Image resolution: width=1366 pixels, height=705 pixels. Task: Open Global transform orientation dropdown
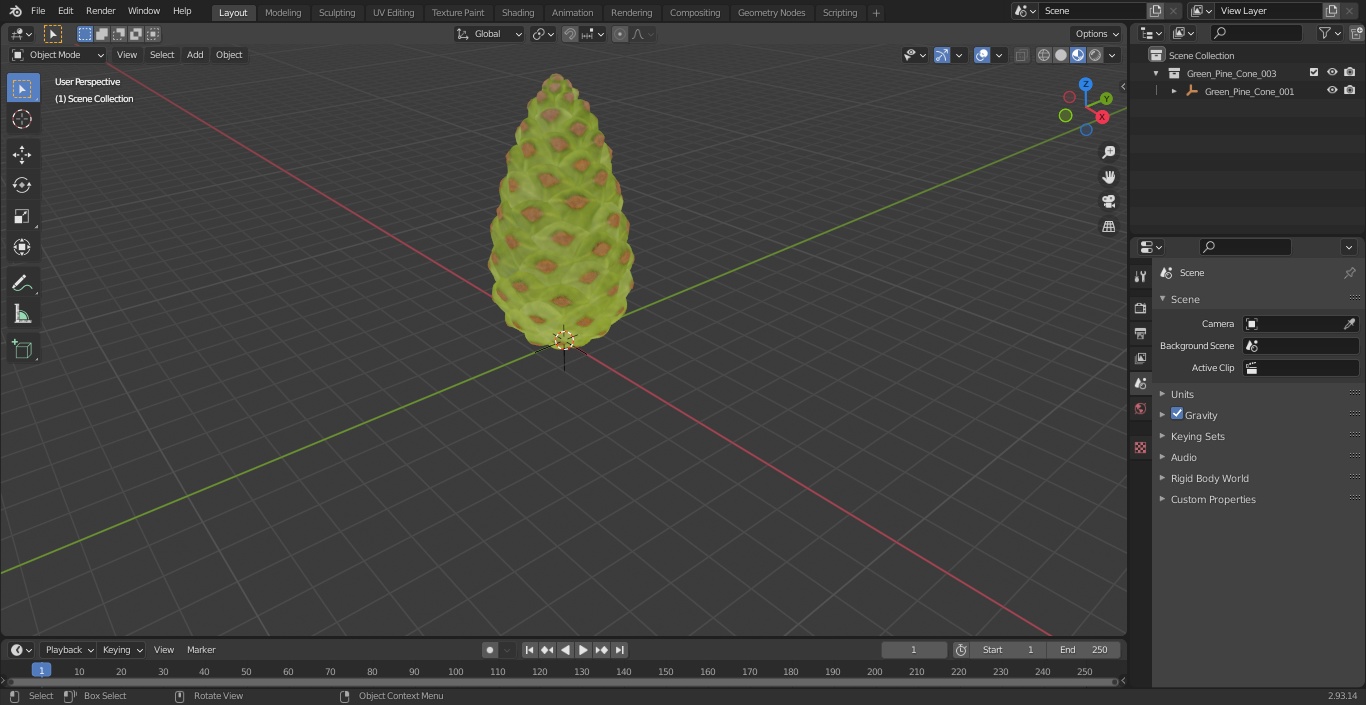(490, 34)
